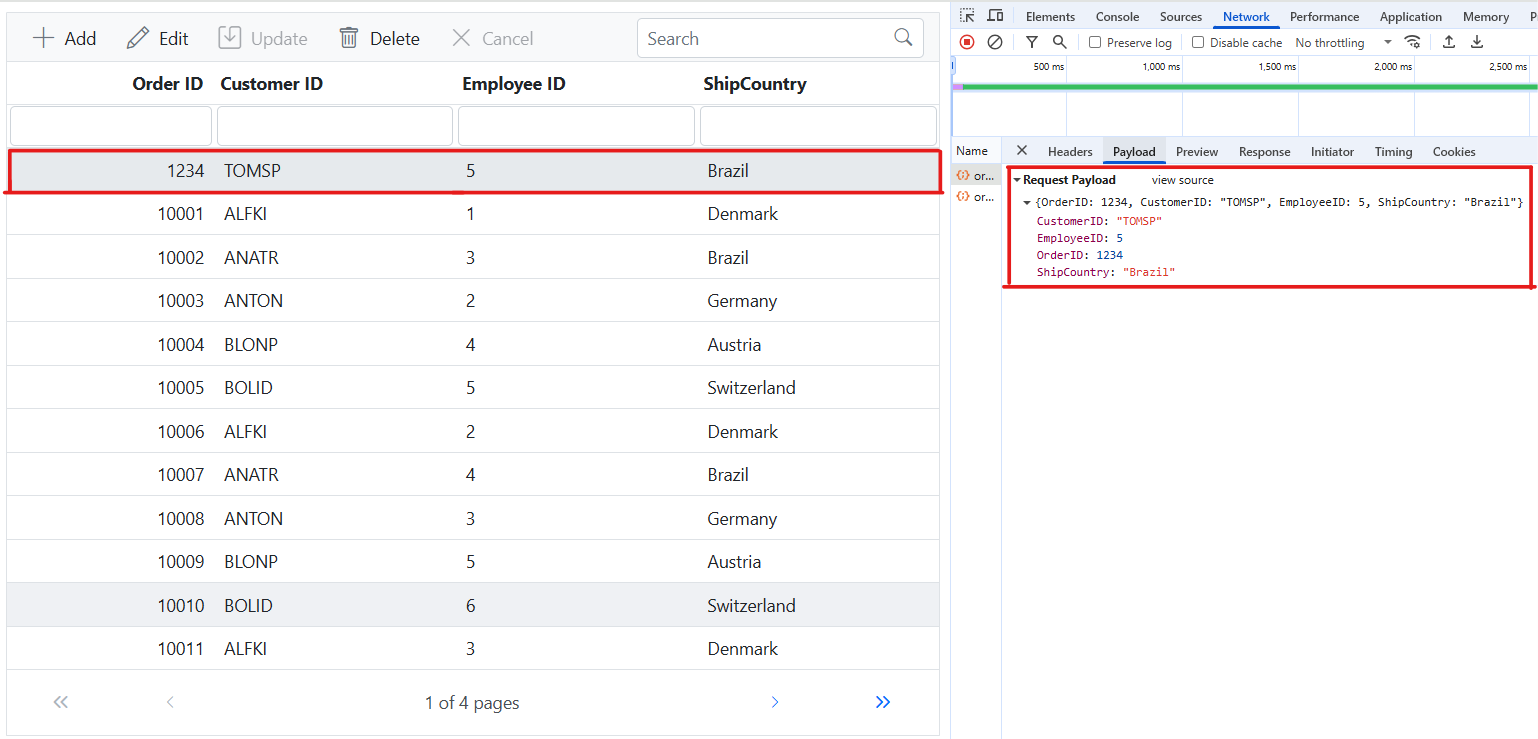
Task: Select the row with Order ID 10003
Action: click(x=472, y=301)
